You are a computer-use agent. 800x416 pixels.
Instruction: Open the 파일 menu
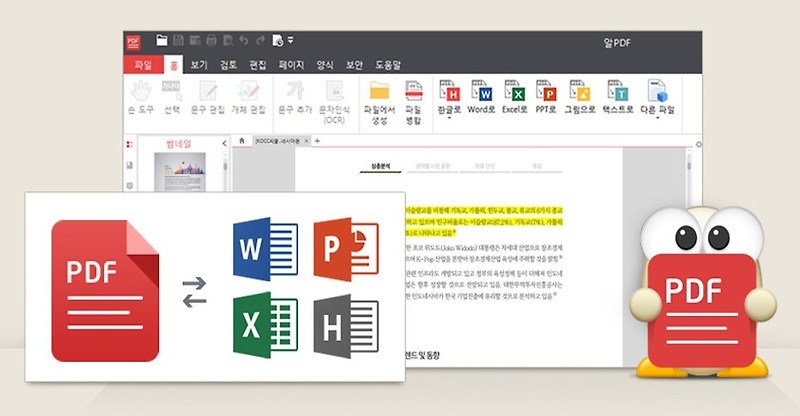point(143,65)
